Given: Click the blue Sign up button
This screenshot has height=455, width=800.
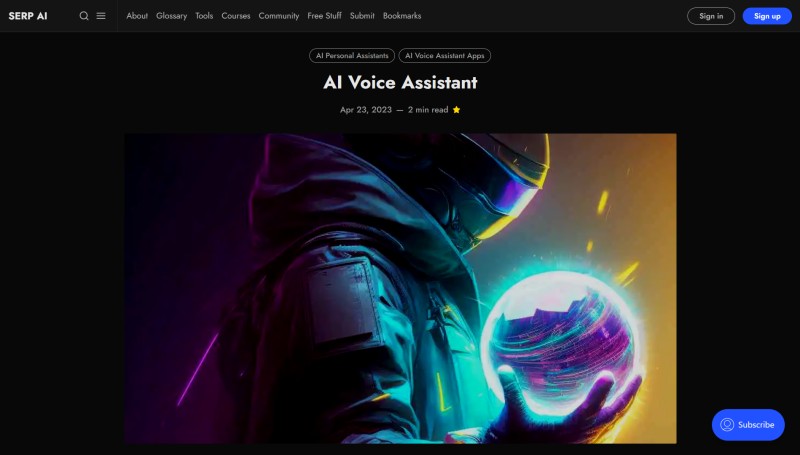Looking at the screenshot, I should pyautogui.click(x=767, y=16).
